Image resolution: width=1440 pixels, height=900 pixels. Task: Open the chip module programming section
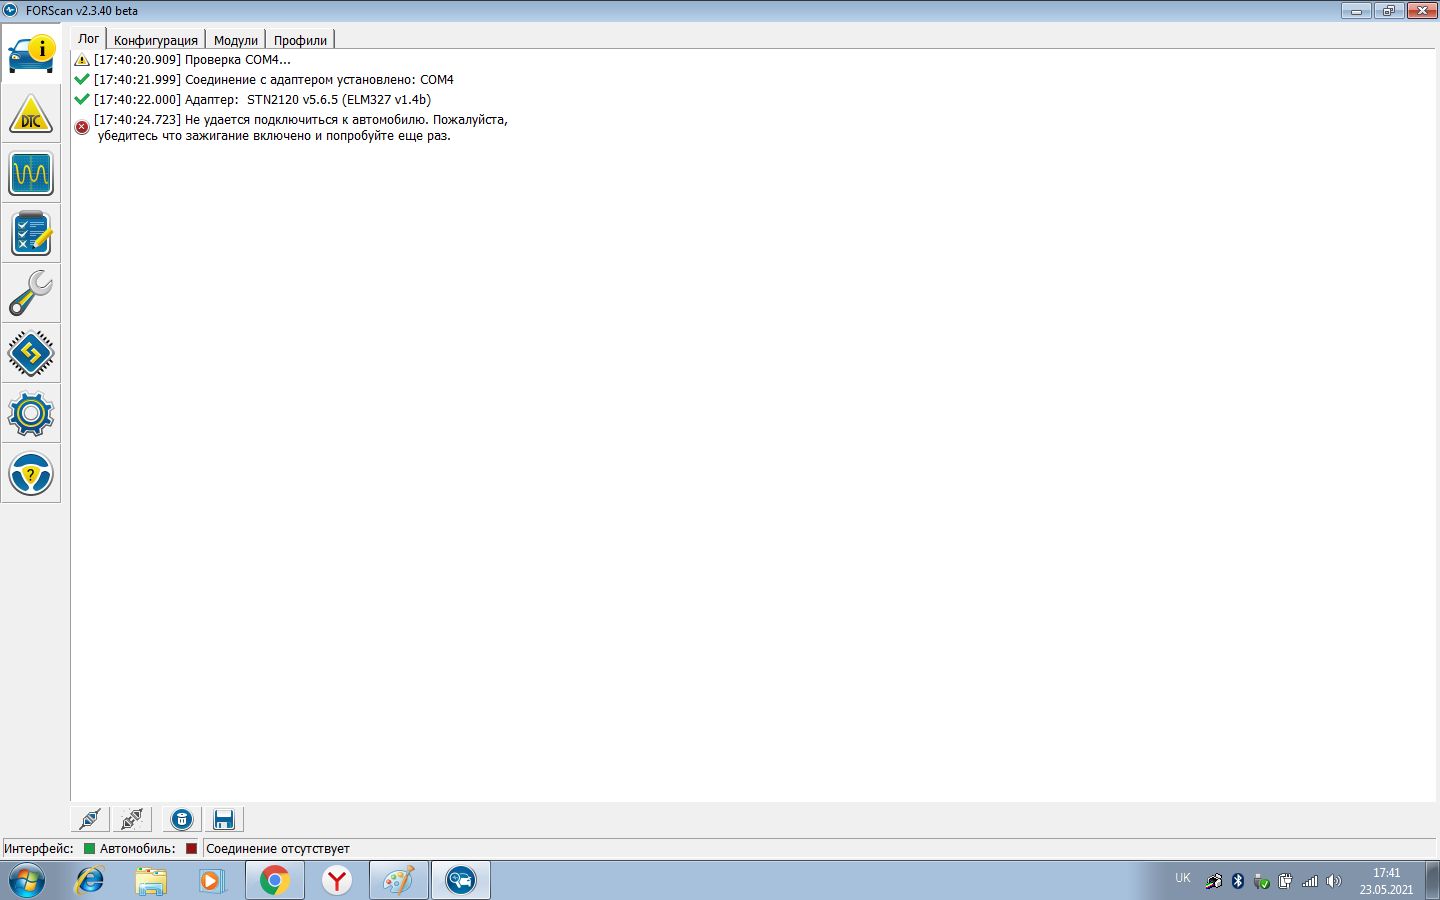(x=31, y=353)
